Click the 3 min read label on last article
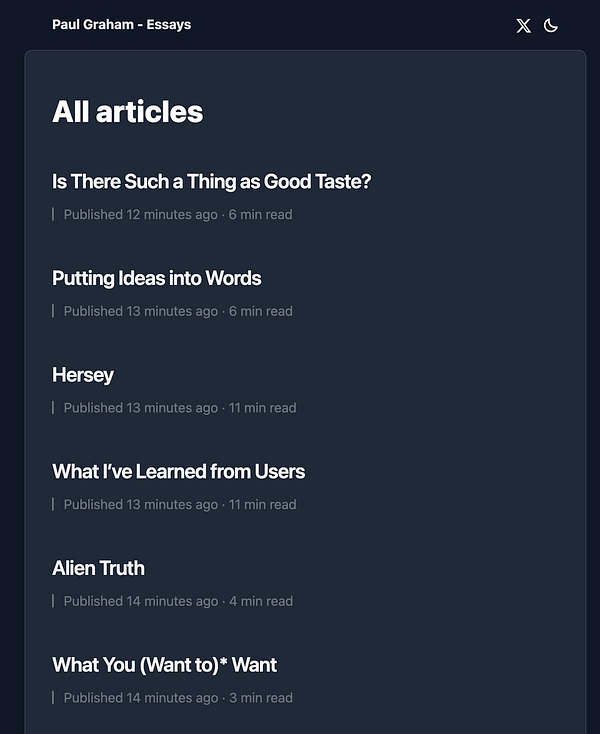This screenshot has width=600, height=734. point(261,697)
